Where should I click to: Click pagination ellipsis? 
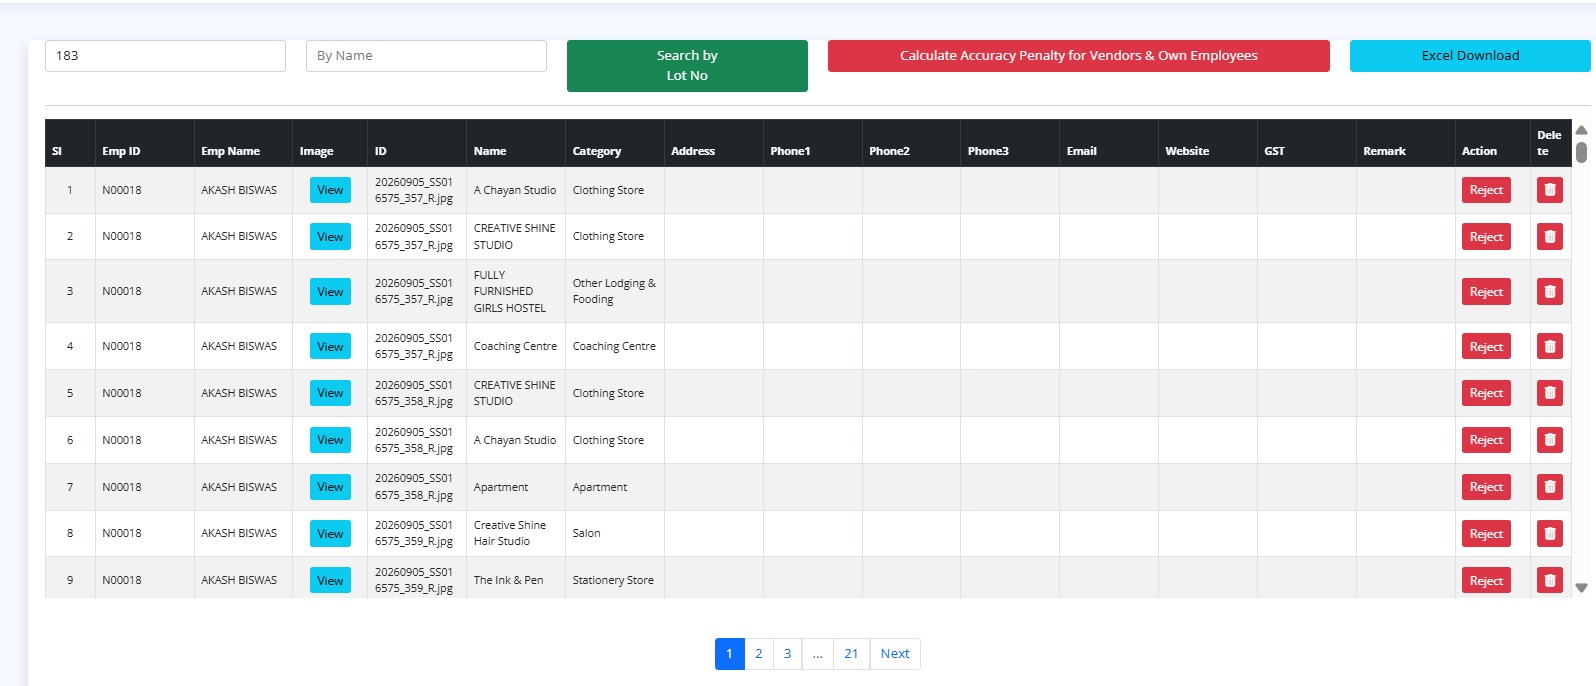[x=817, y=654]
